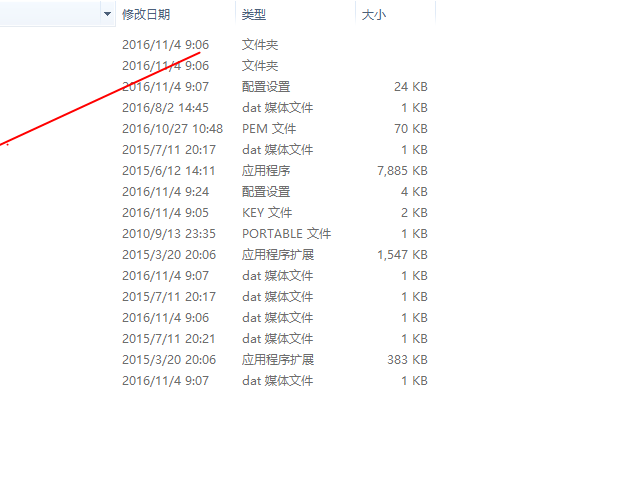Select the PORTABLE 文件 type cell
Image resolution: width=626 pixels, height=483 pixels.
pyautogui.click(x=287, y=234)
